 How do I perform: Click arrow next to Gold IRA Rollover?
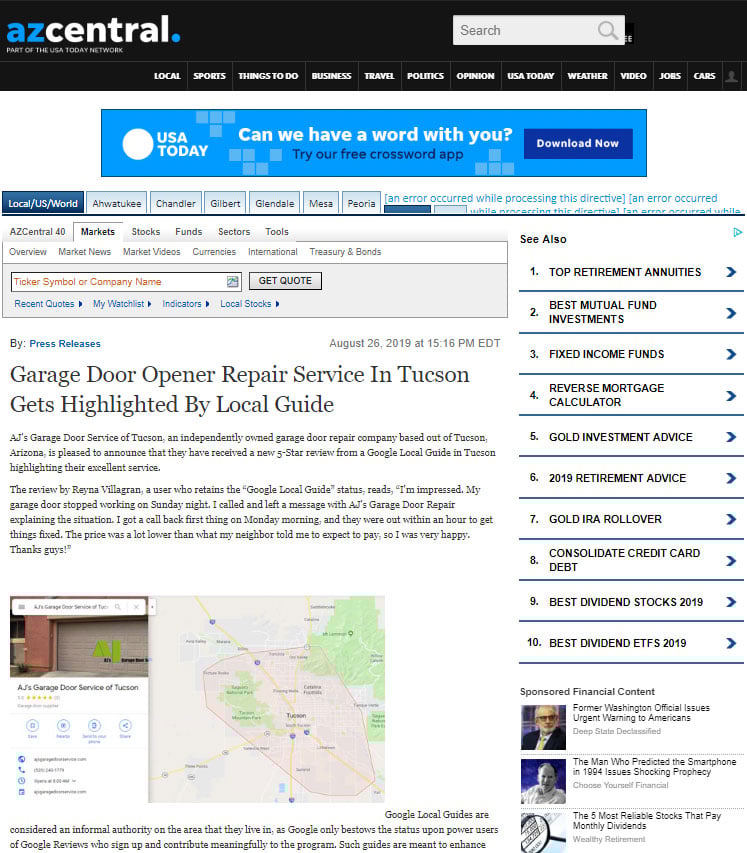(x=731, y=520)
